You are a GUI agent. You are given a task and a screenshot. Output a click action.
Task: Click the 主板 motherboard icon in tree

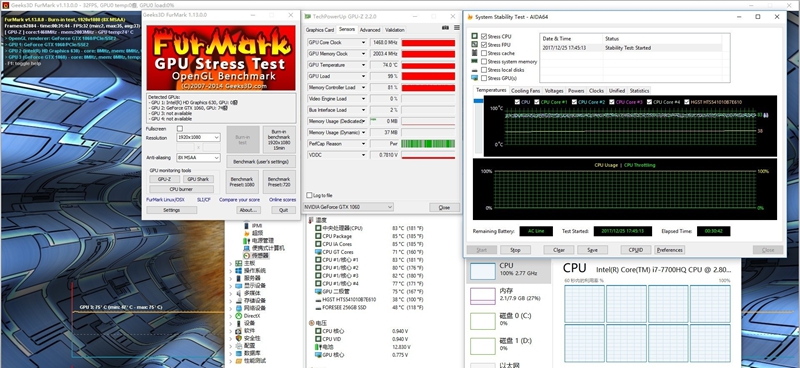(239, 263)
